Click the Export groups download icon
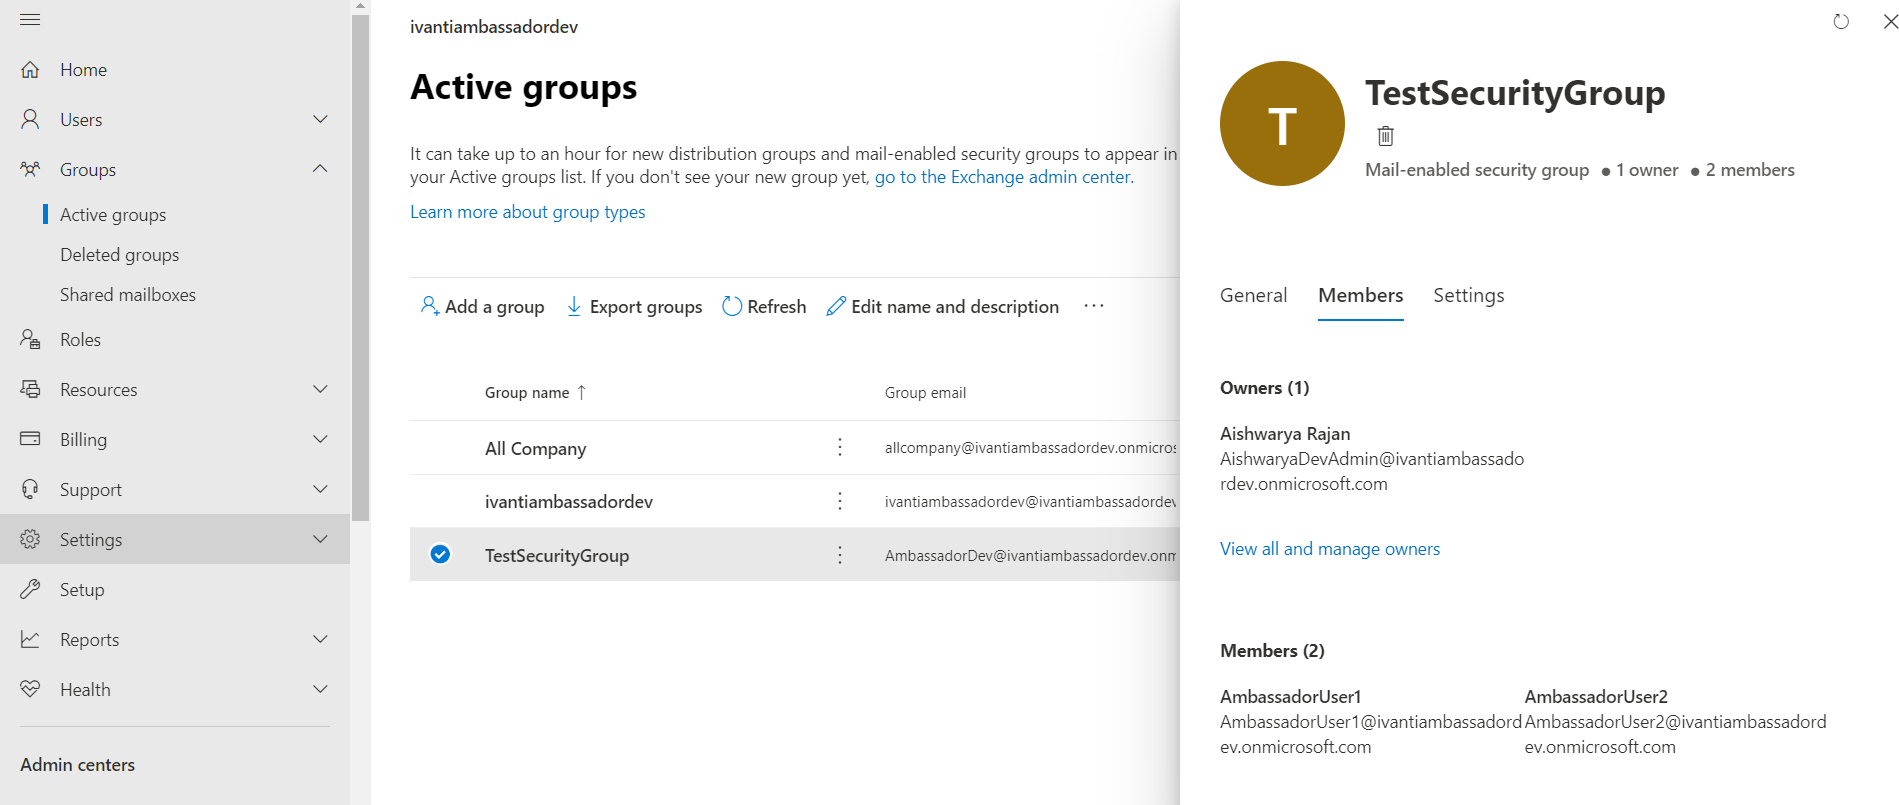This screenshot has width=1899, height=805. click(574, 307)
